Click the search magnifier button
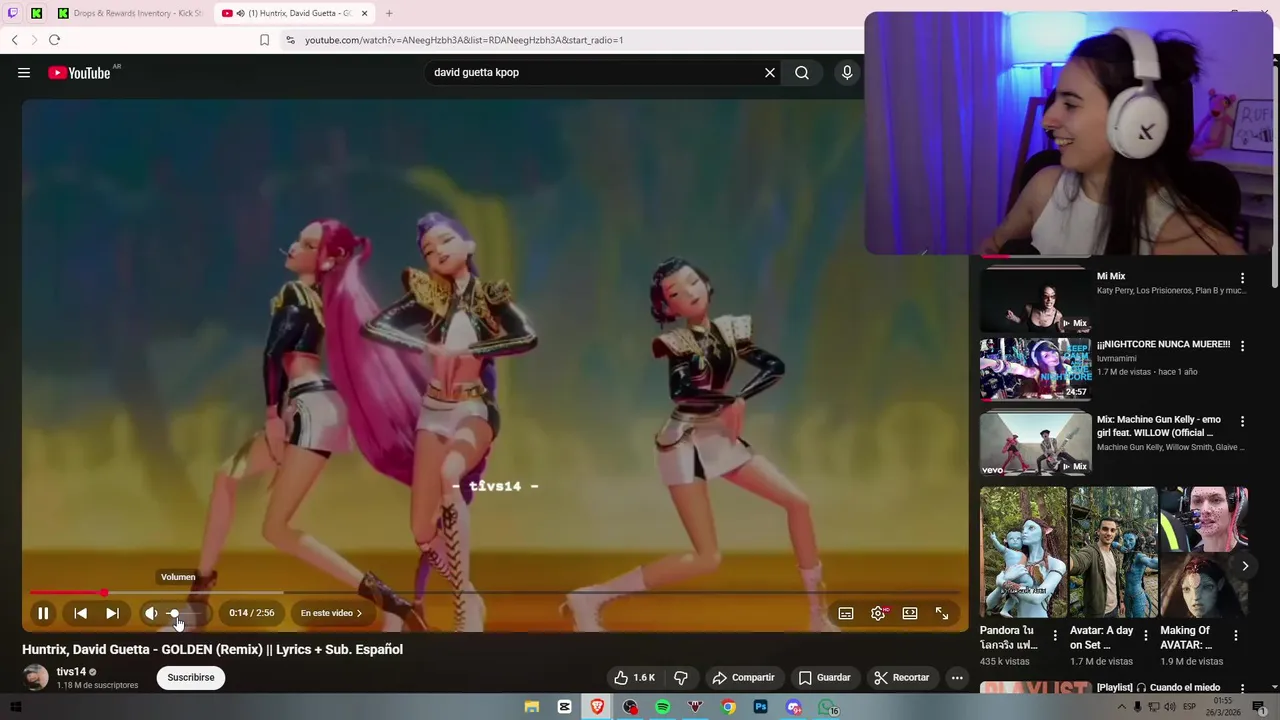The height and width of the screenshot is (720, 1280). point(802,72)
